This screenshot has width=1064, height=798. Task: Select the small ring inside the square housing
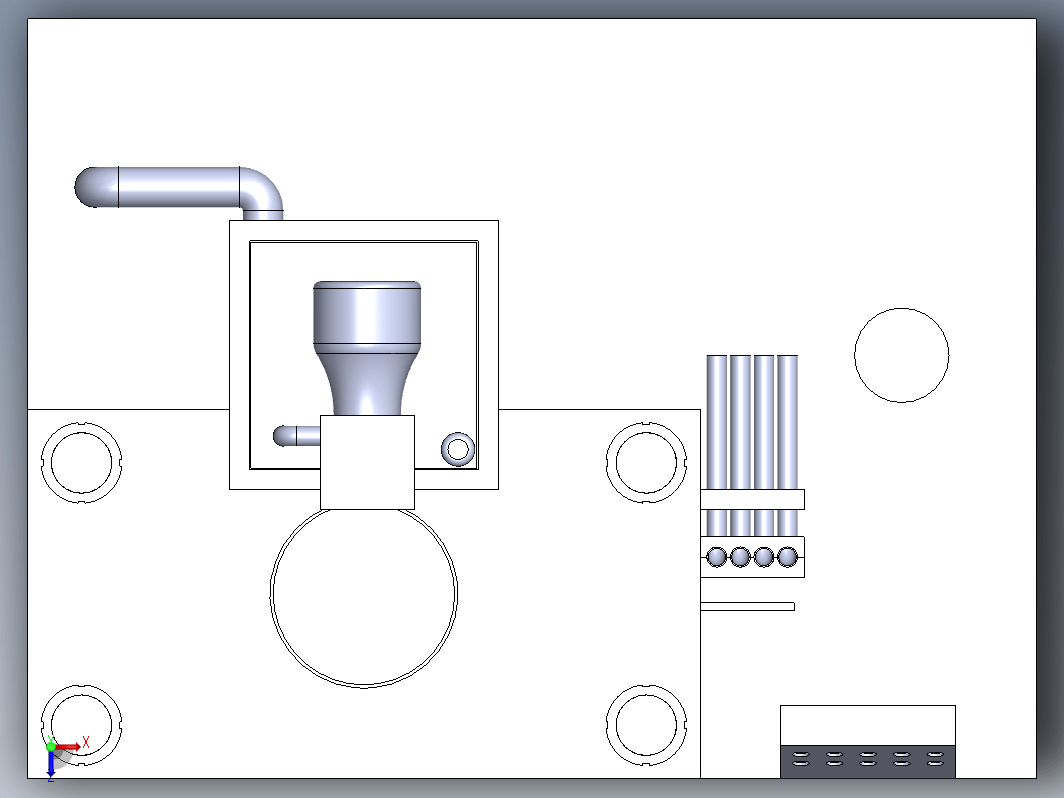458,449
